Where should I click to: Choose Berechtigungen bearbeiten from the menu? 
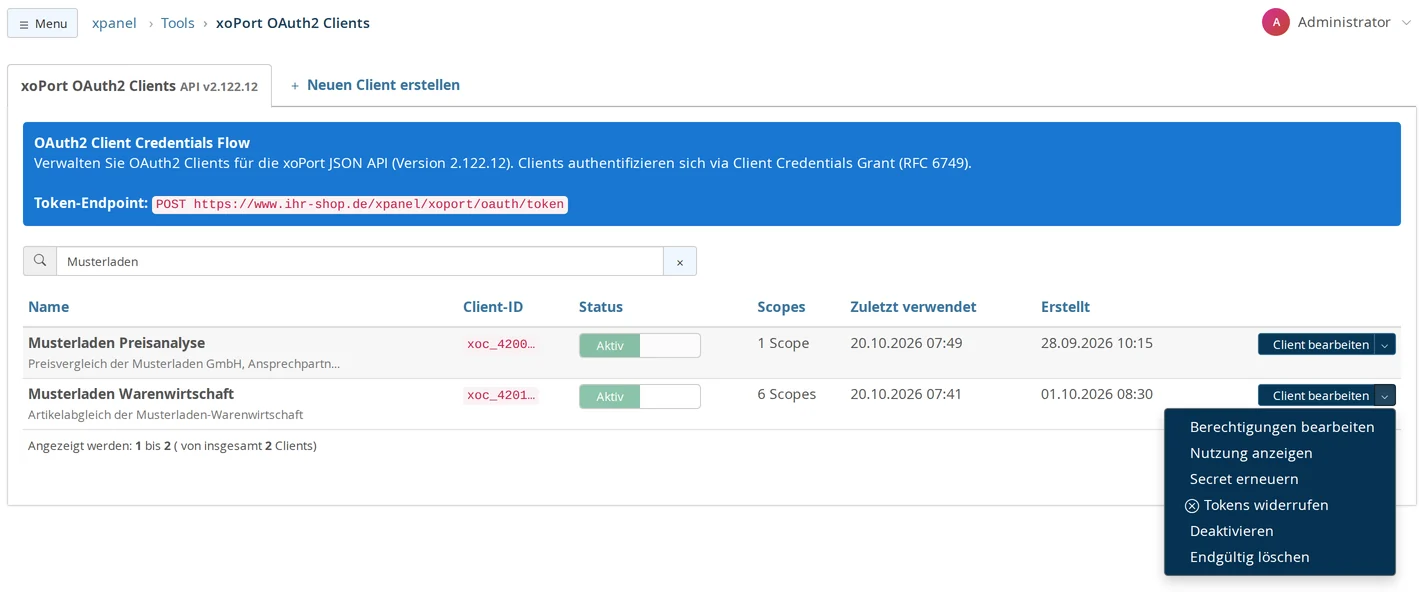pos(1280,427)
